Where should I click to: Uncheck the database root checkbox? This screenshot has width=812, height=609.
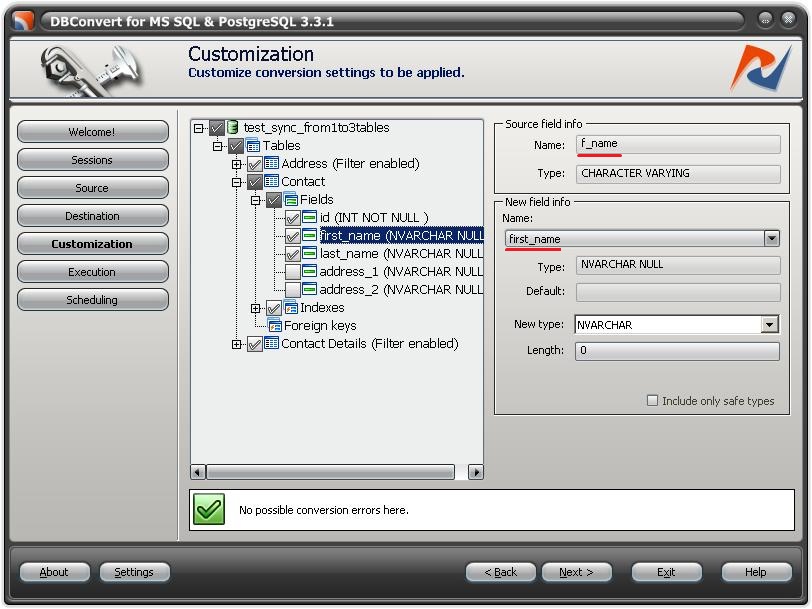[216, 127]
